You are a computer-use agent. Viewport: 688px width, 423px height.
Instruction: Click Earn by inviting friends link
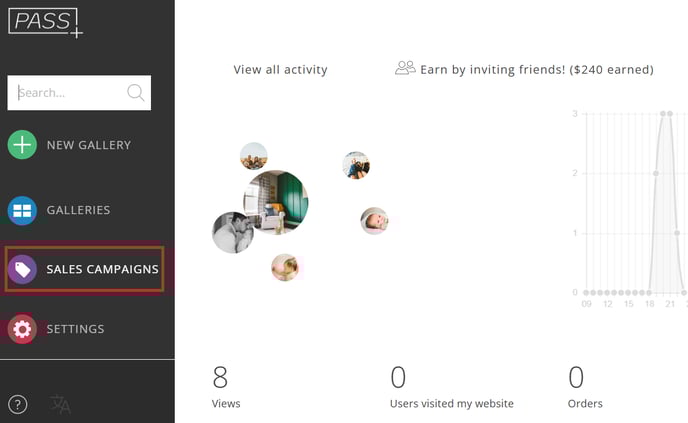[537, 69]
